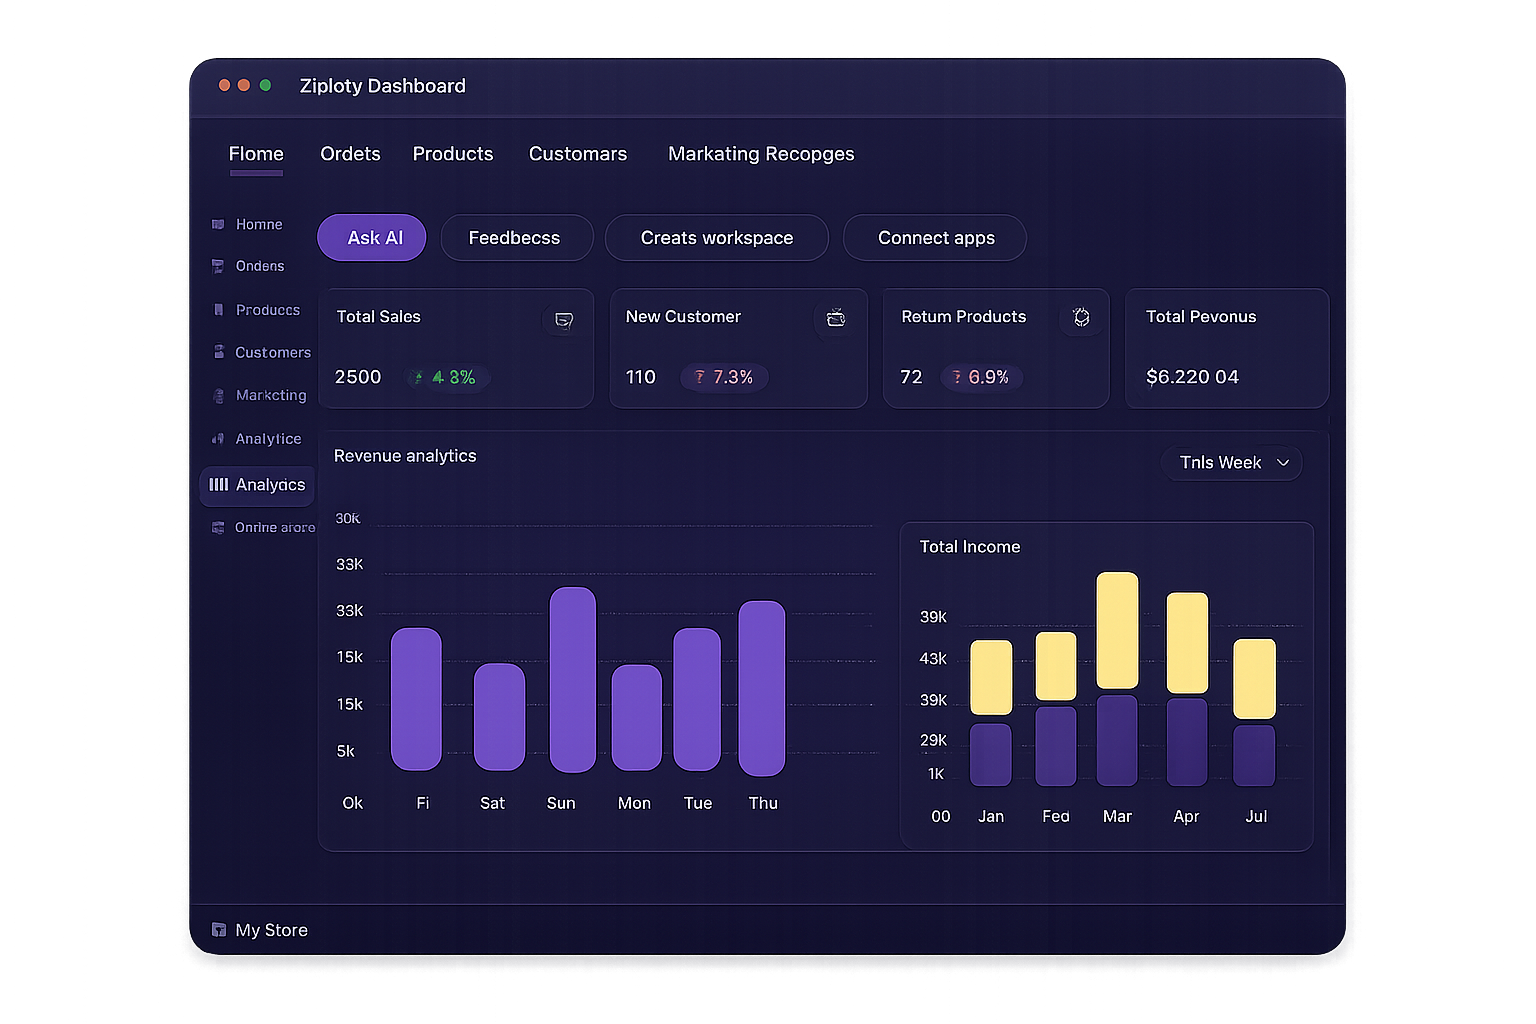Toggle the 7.3% badge on New Customer
The image size is (1536, 1024).
pos(724,377)
